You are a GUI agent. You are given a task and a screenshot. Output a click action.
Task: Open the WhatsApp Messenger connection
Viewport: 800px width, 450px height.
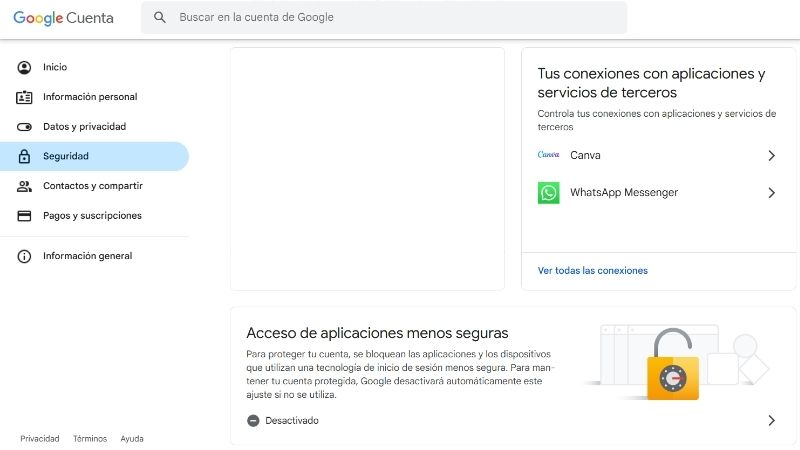tap(658, 193)
